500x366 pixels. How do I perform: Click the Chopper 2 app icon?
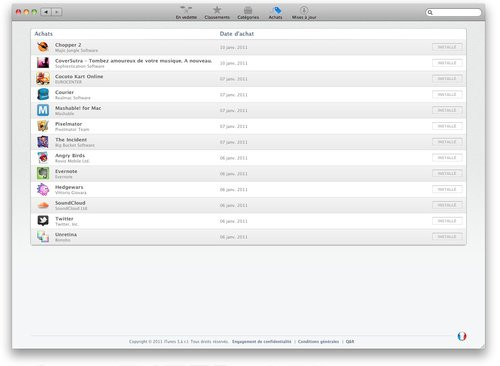43,47
